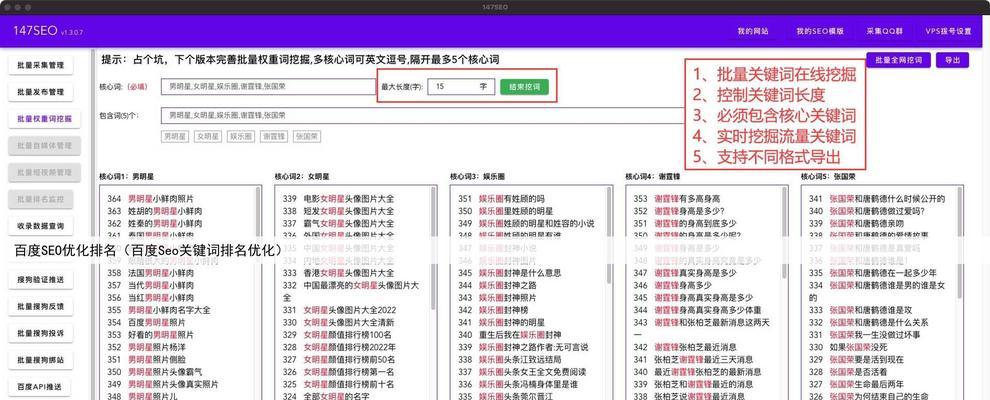Open 批量搜狗投诉 in the sidebar
The height and width of the screenshot is (400, 990).
coord(40,333)
